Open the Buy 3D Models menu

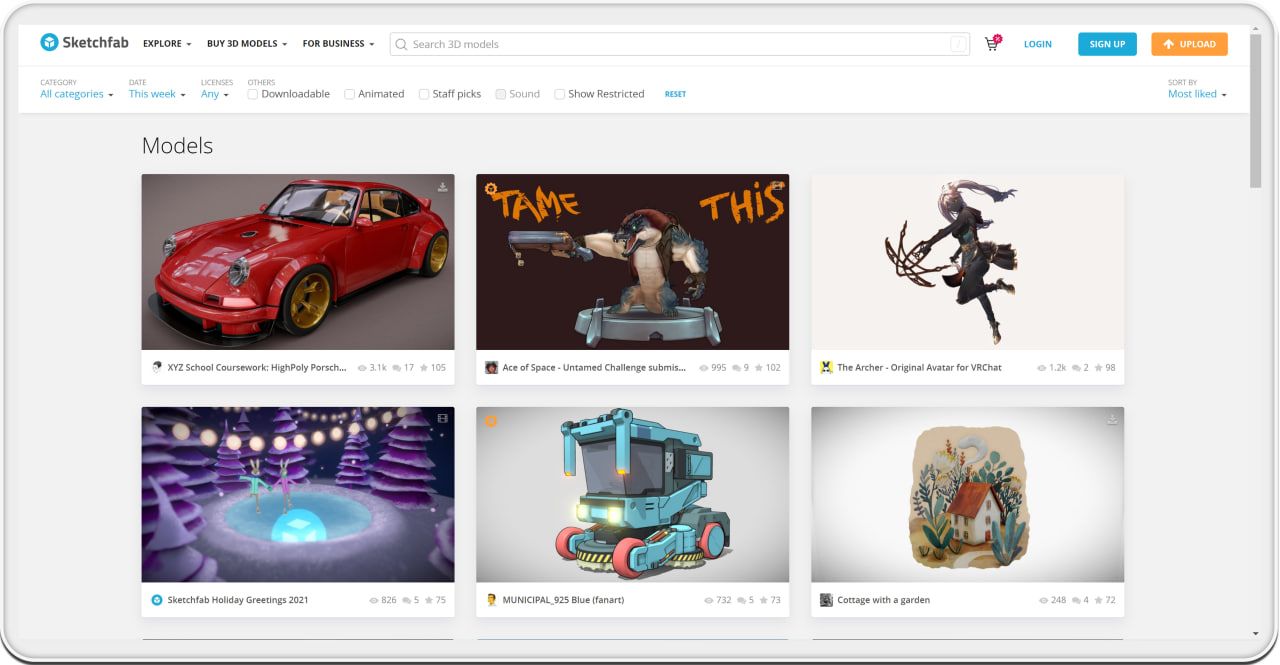point(246,44)
